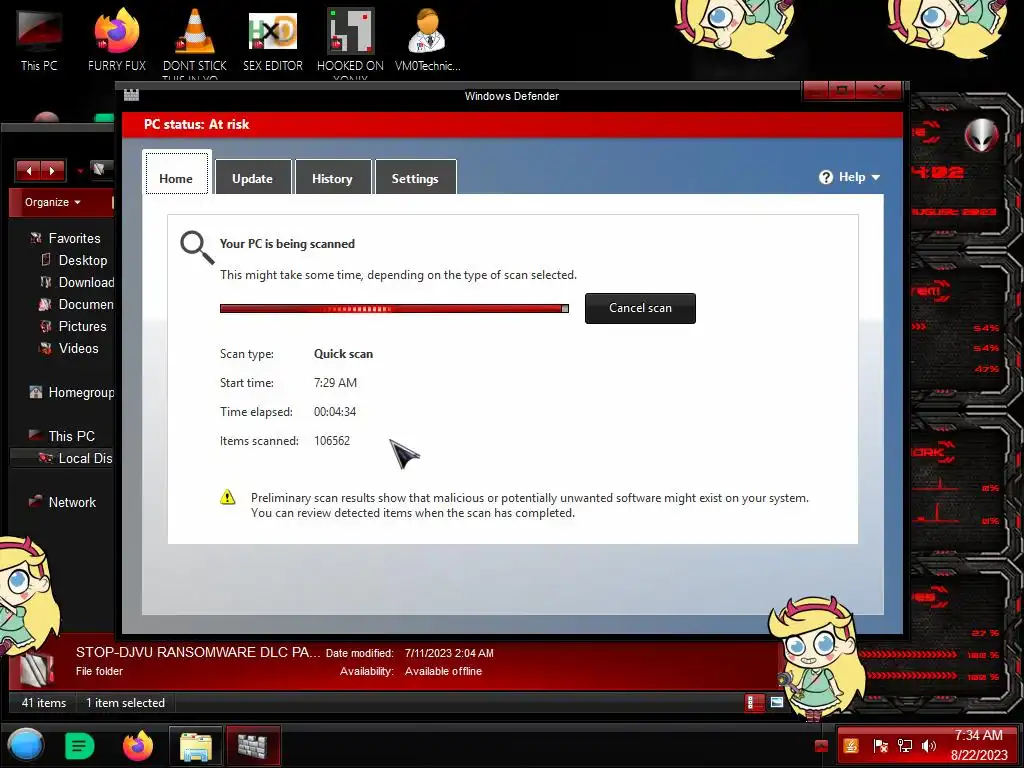Click the Explorer details view icon

pyautogui.click(x=754, y=703)
